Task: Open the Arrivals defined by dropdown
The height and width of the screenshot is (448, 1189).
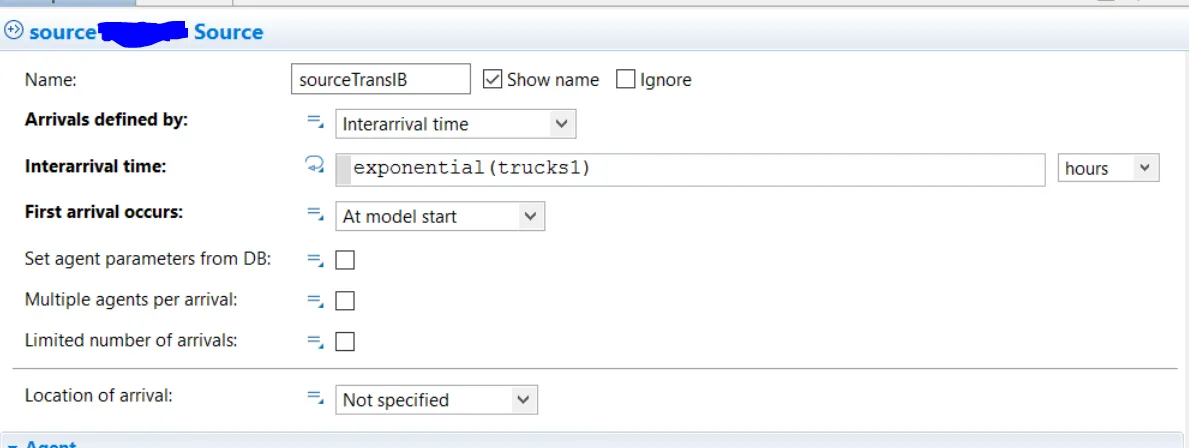Action: (455, 124)
